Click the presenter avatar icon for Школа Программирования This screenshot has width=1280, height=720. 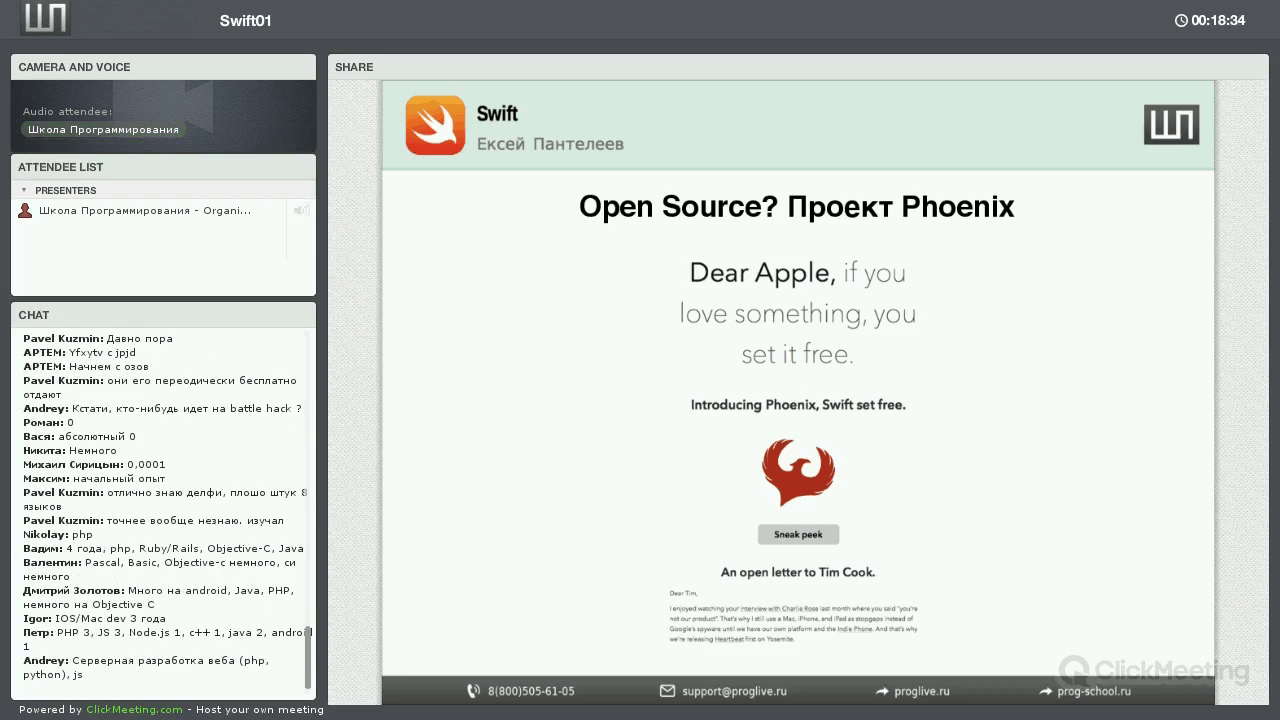click(26, 210)
